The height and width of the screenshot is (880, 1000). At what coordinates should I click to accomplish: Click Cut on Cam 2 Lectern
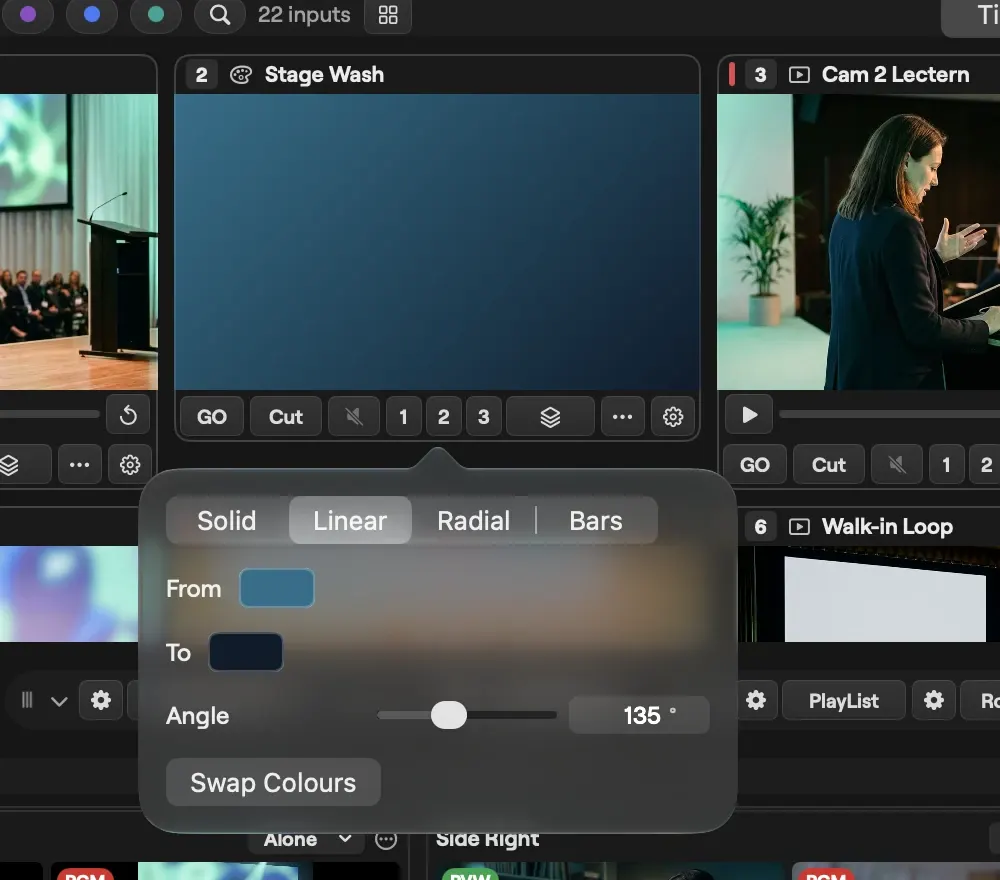(x=829, y=465)
